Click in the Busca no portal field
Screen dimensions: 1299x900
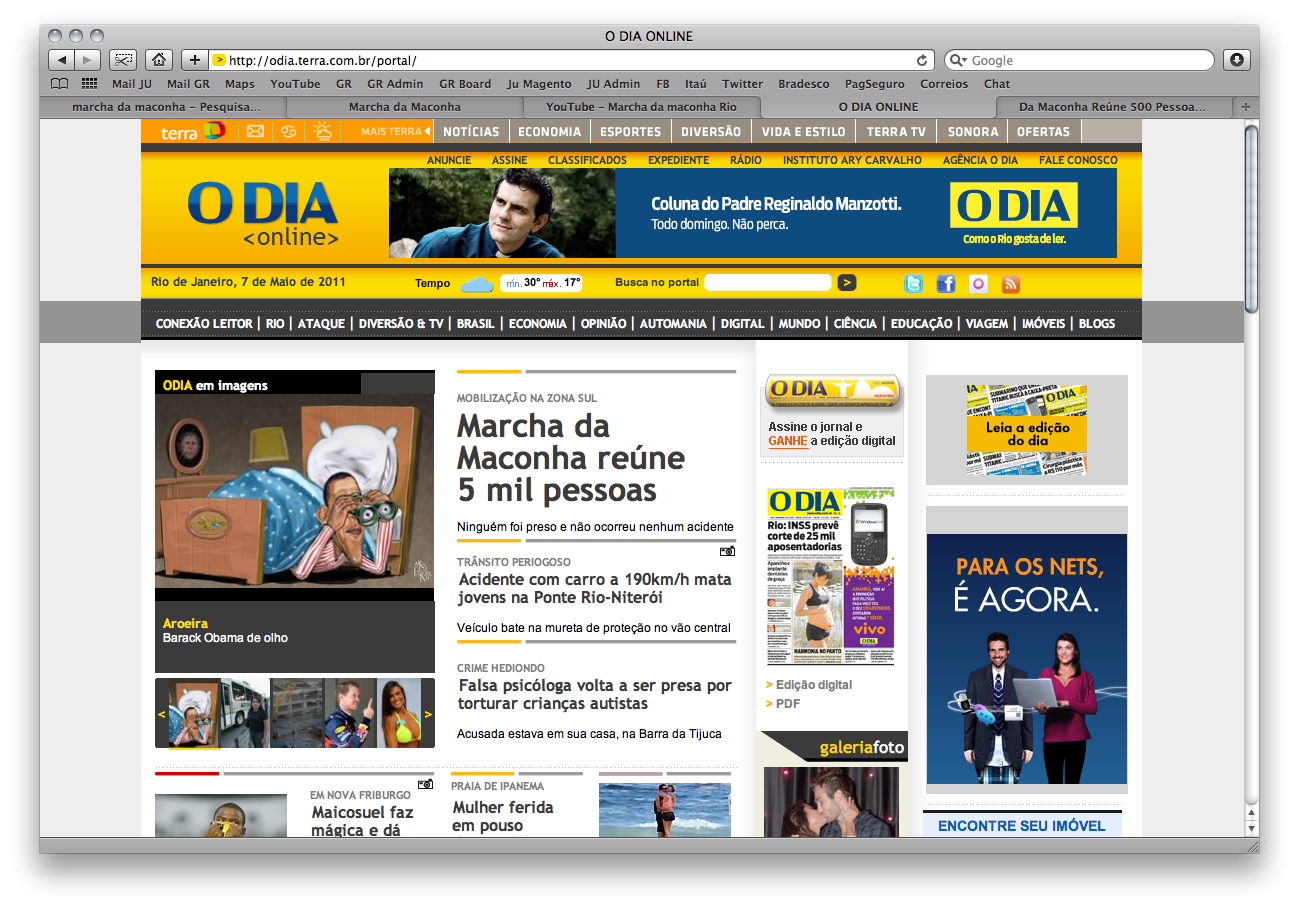point(768,283)
